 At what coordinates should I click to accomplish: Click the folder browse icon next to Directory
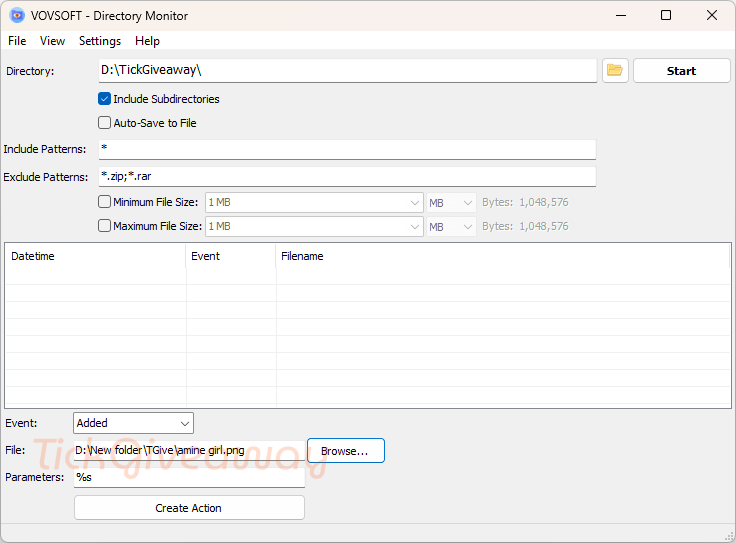615,71
